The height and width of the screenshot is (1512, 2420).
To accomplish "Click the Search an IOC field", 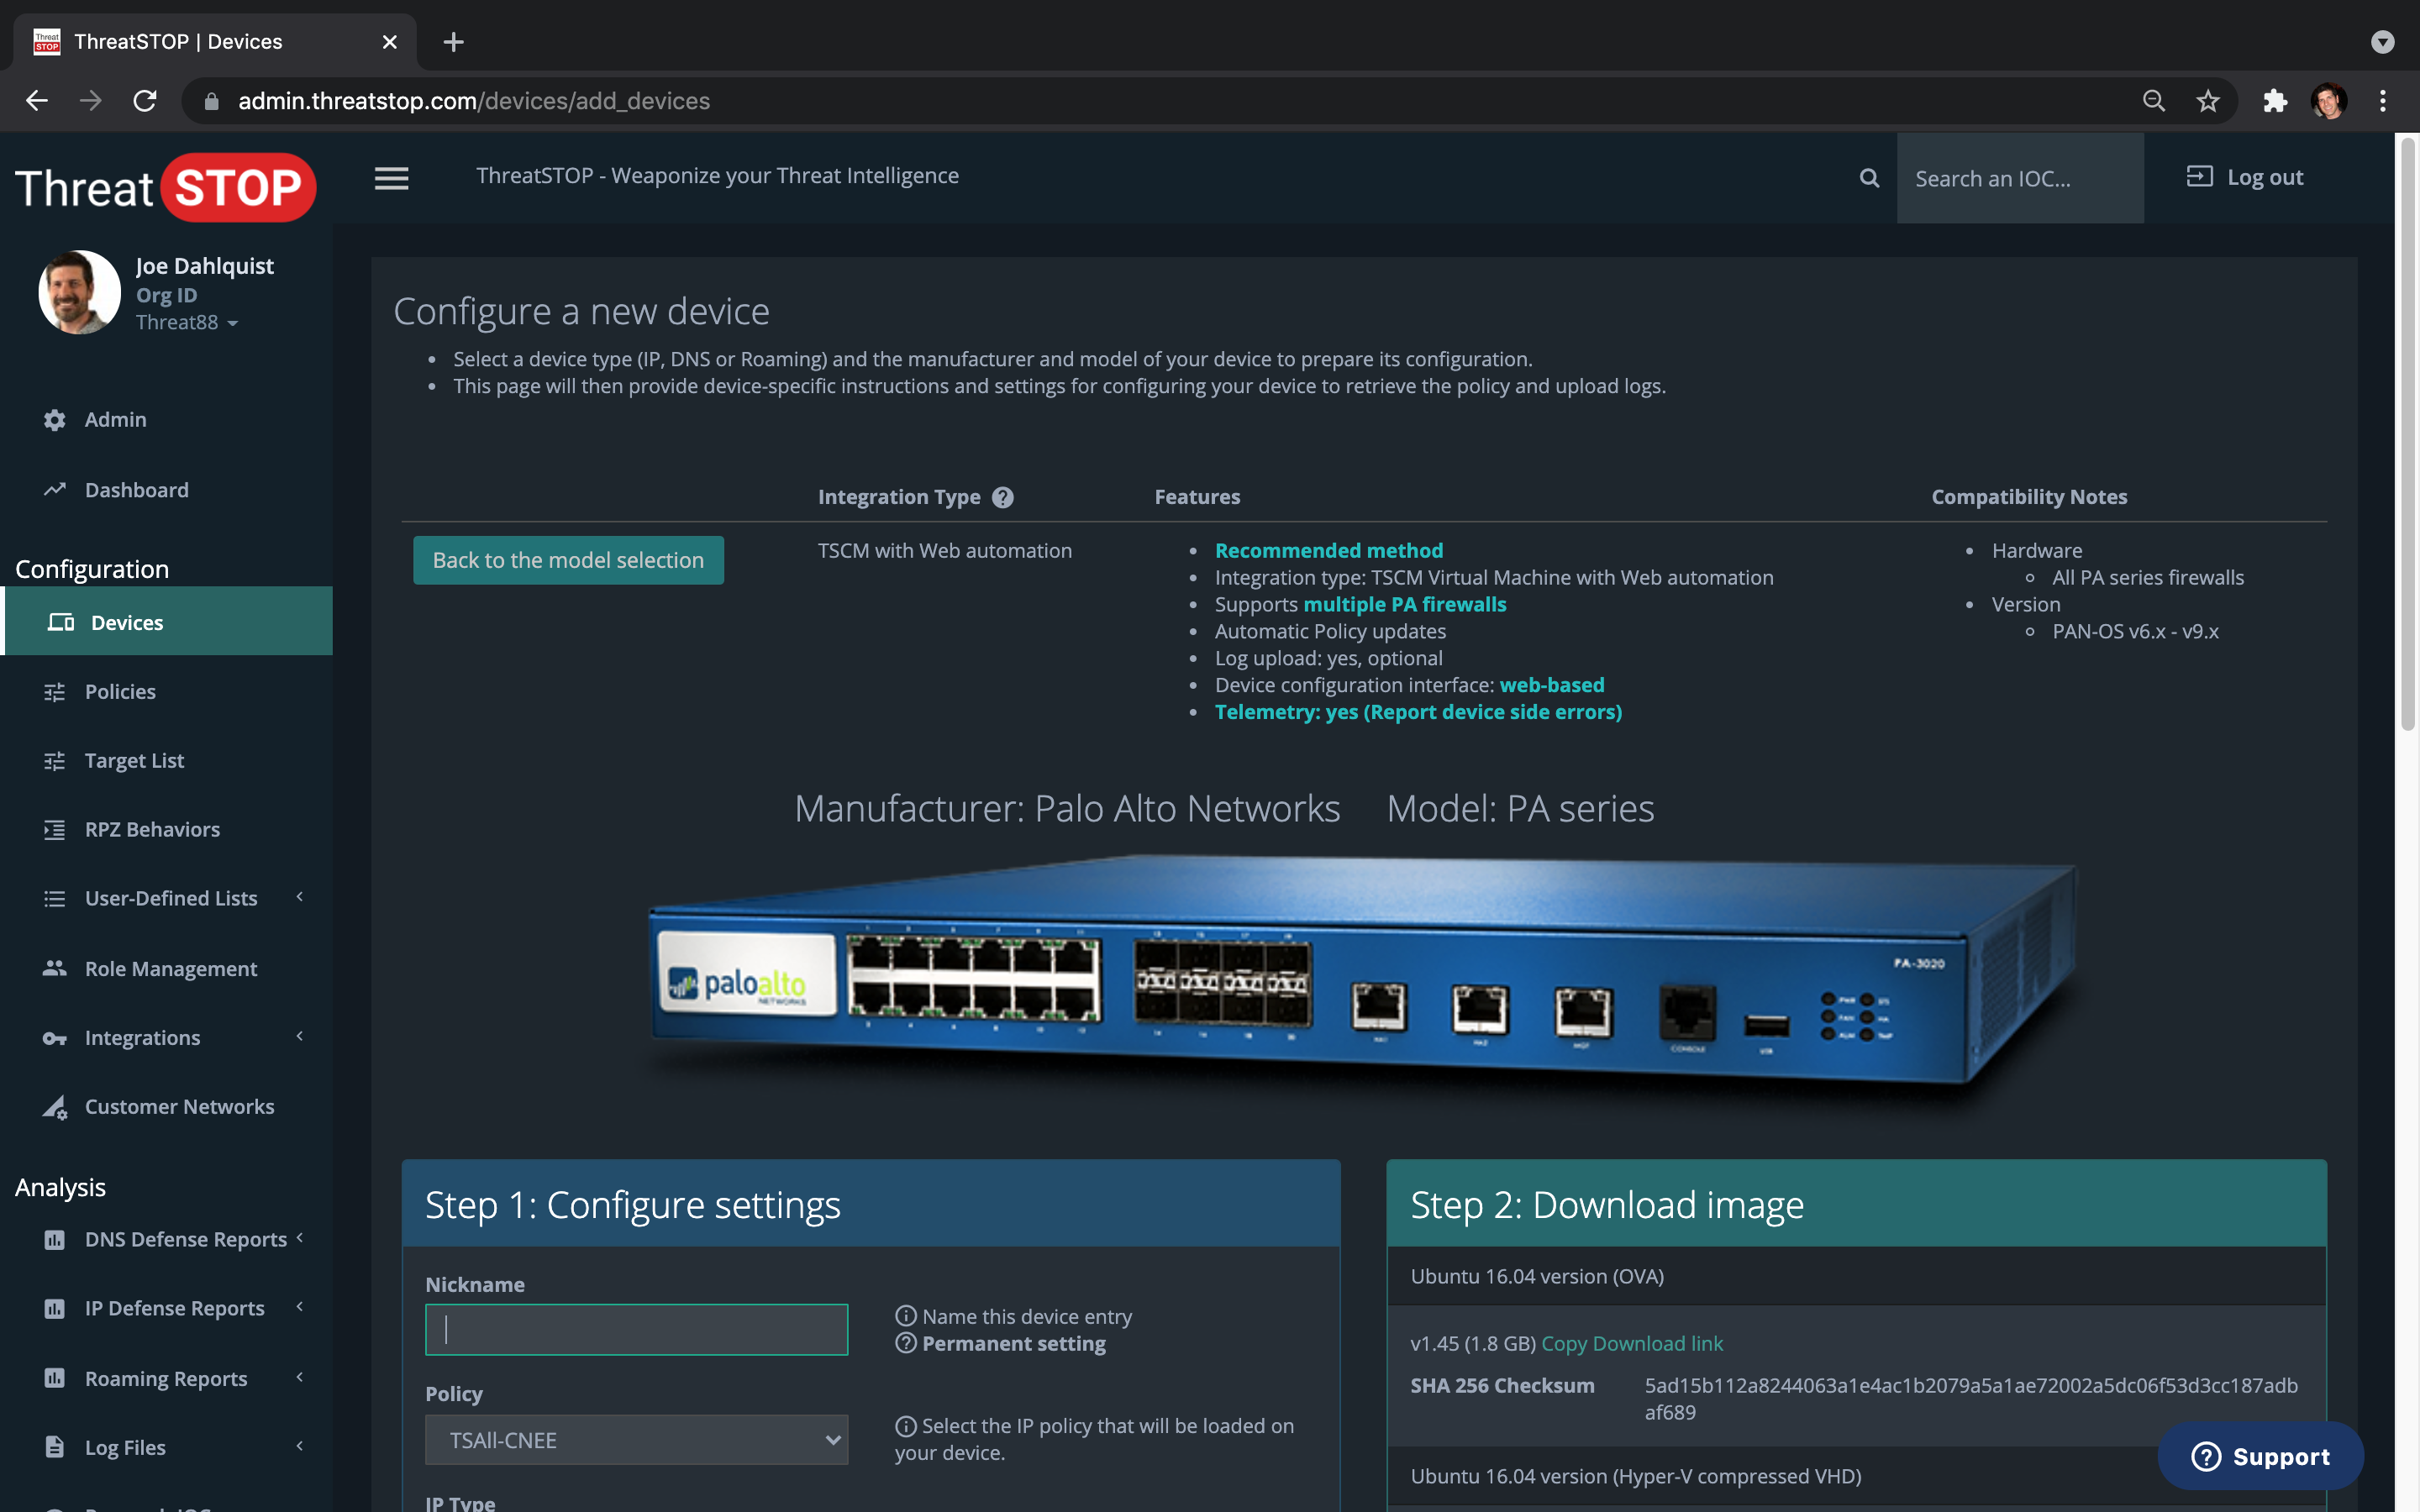I will (x=2020, y=178).
